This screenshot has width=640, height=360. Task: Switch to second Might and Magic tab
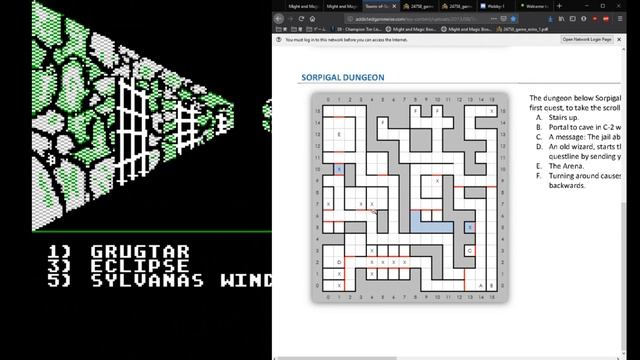coord(342,6)
